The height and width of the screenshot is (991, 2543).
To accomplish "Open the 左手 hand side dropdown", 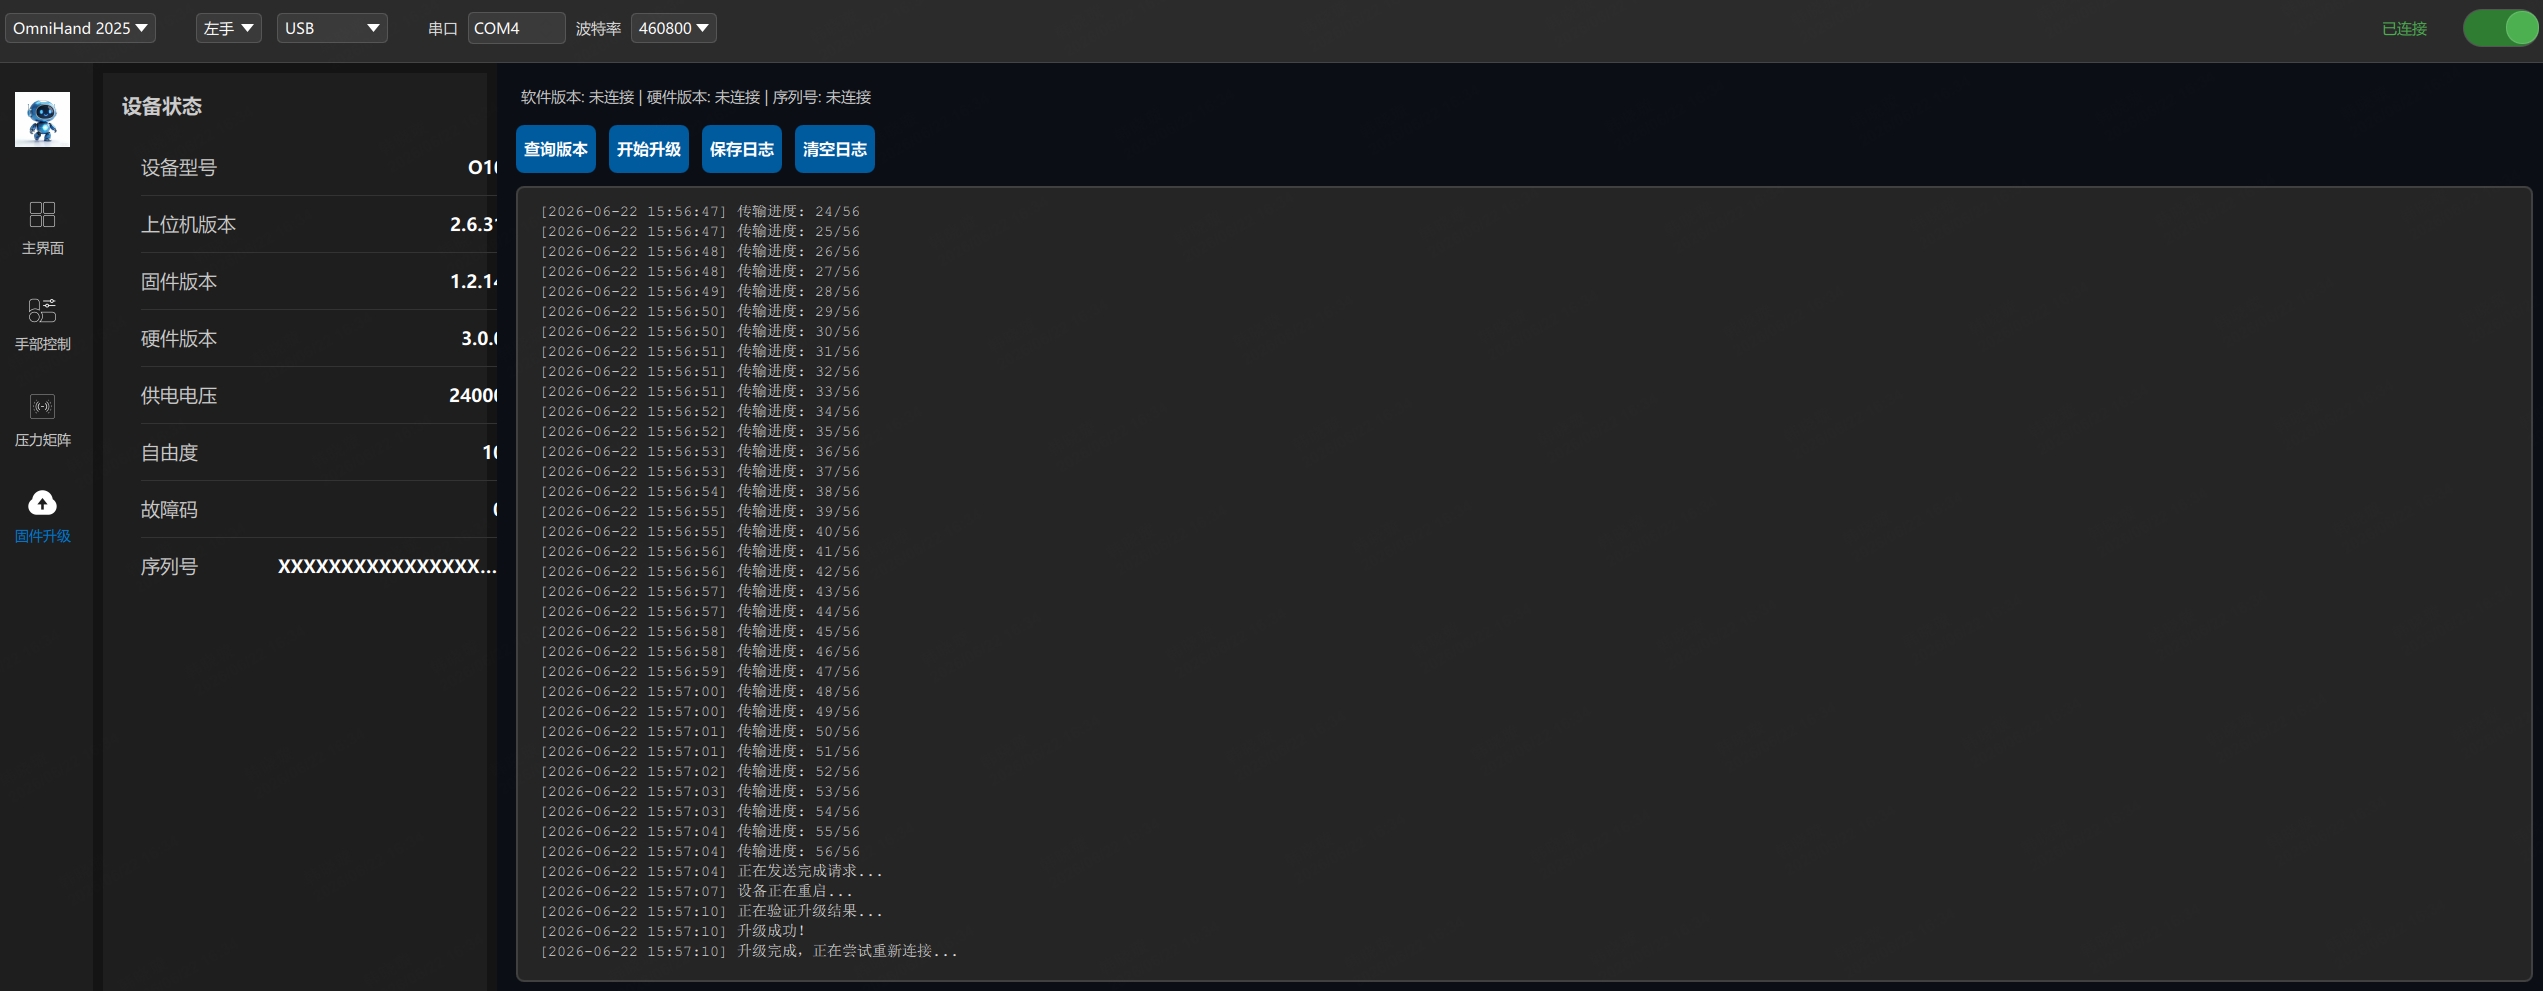I will (228, 28).
